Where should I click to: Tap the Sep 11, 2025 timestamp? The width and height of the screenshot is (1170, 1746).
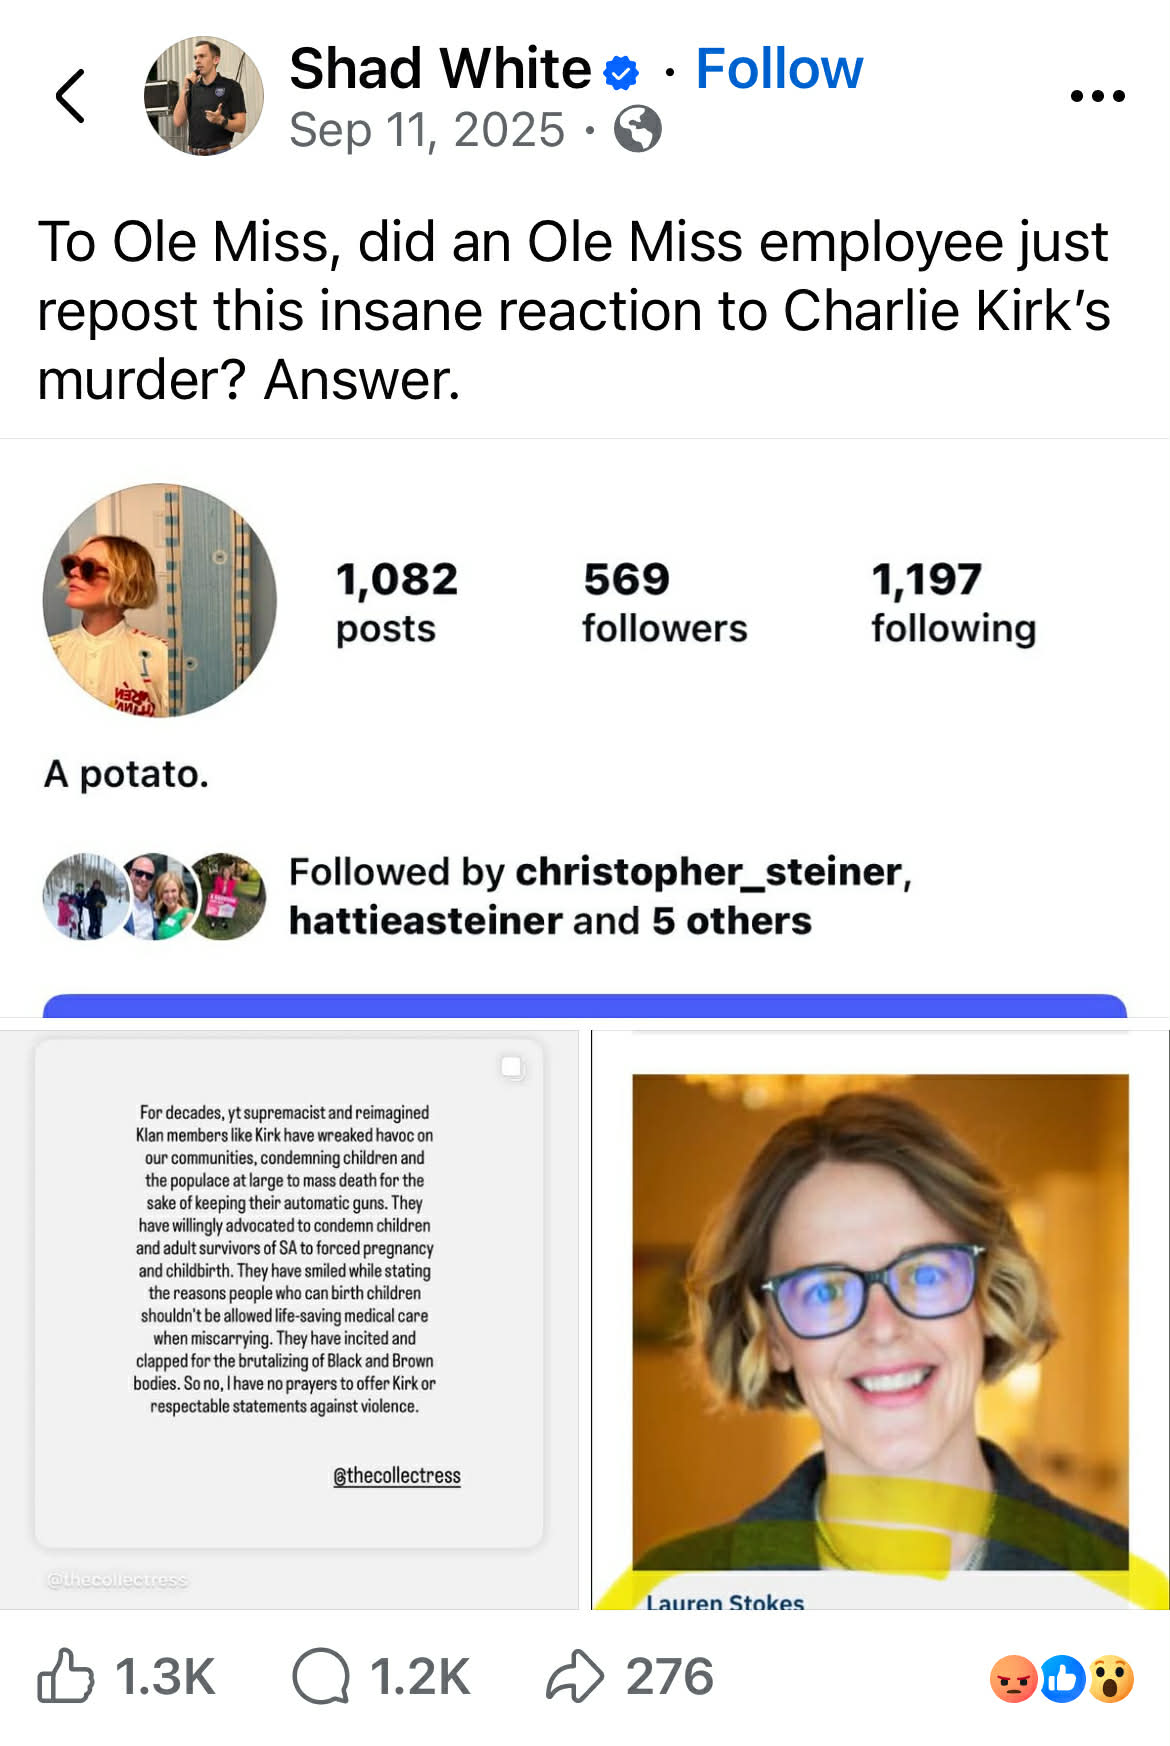(427, 130)
